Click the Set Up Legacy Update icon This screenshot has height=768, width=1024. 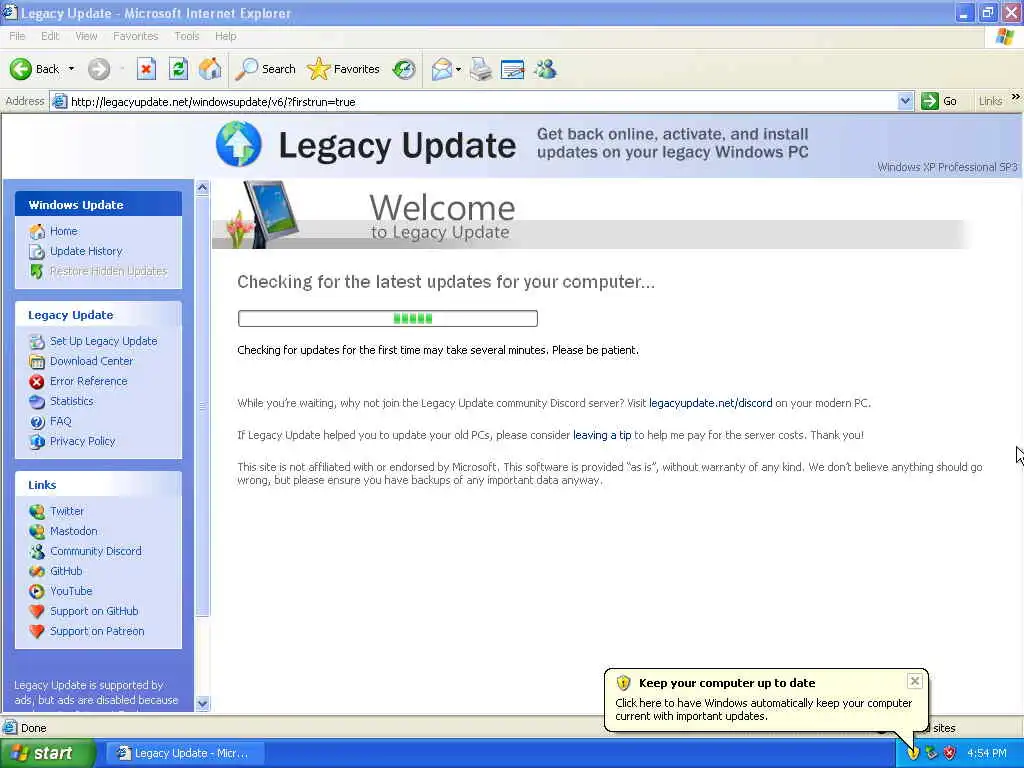[37, 342]
